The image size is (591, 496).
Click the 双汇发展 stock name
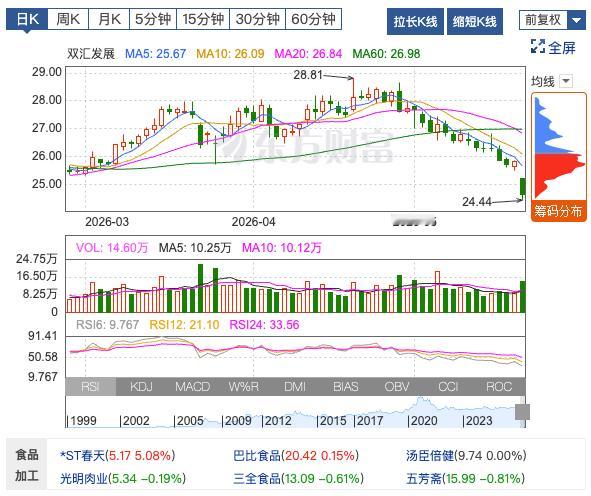click(x=91, y=54)
